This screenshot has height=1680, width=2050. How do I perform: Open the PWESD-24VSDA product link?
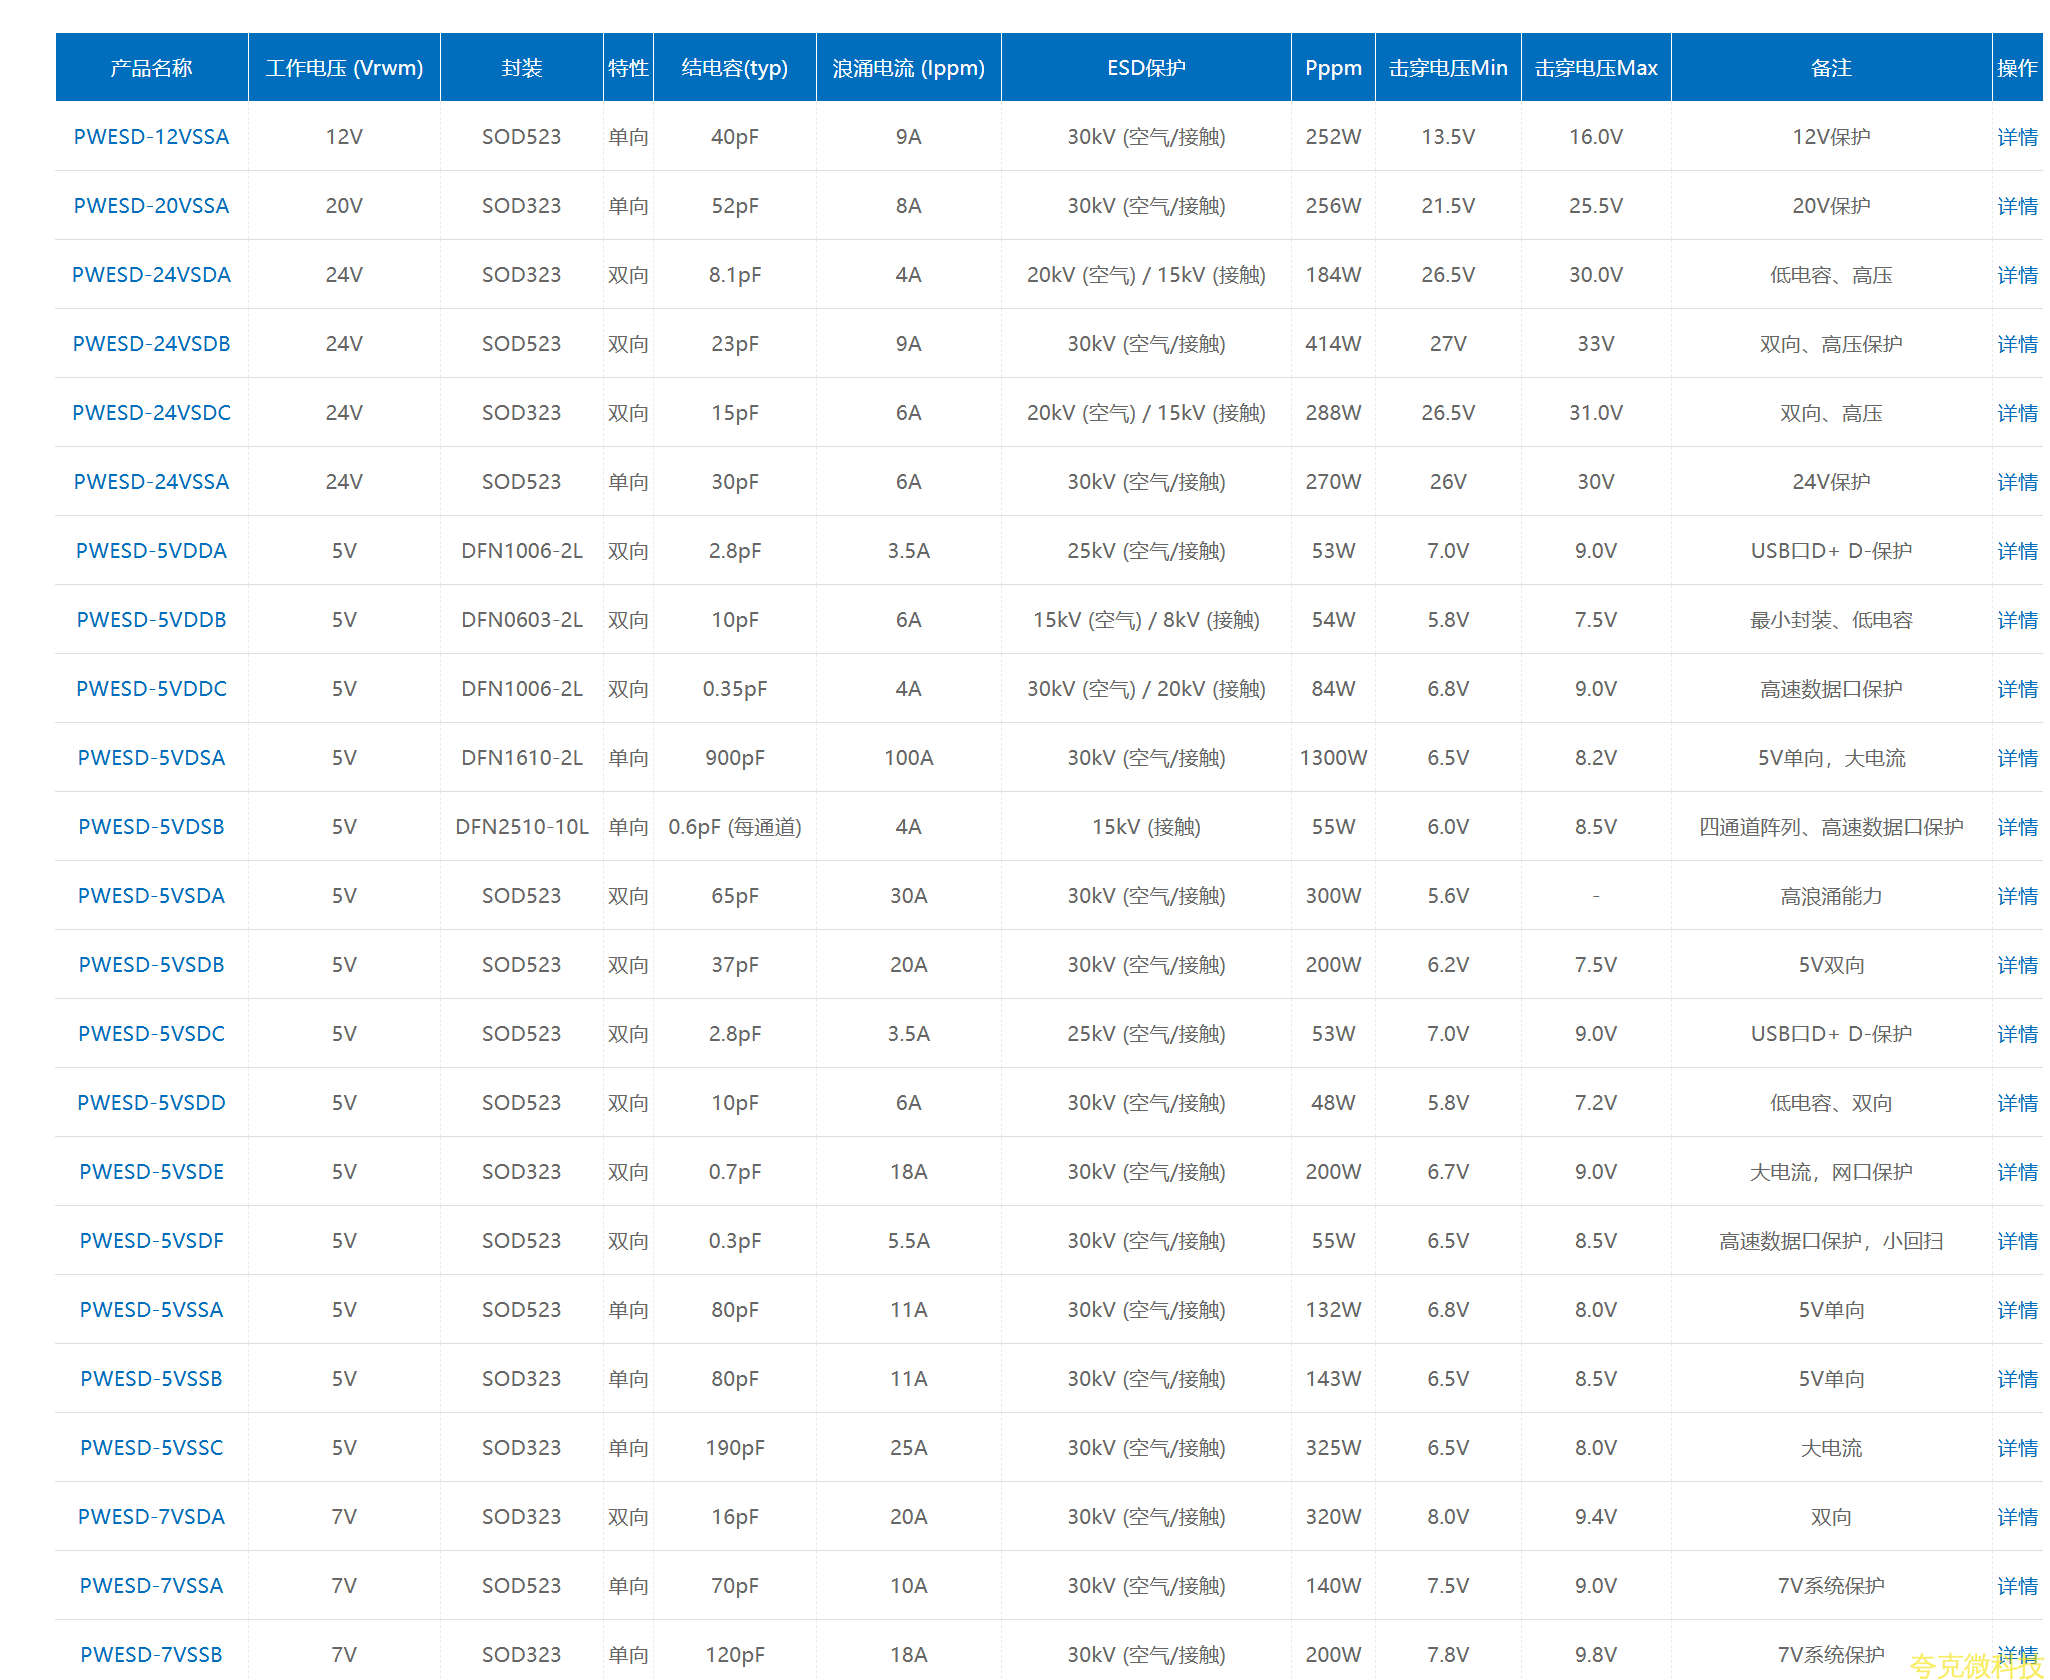pyautogui.click(x=151, y=275)
